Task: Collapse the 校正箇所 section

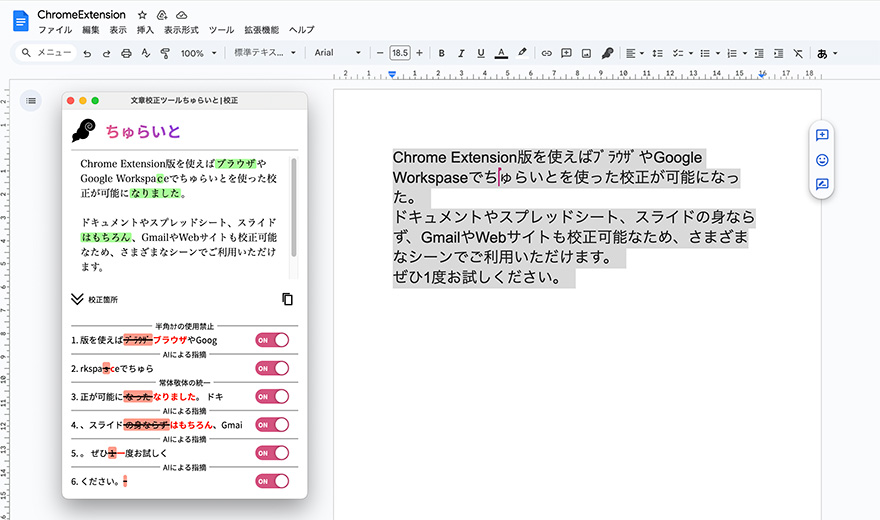Action: tap(77, 299)
